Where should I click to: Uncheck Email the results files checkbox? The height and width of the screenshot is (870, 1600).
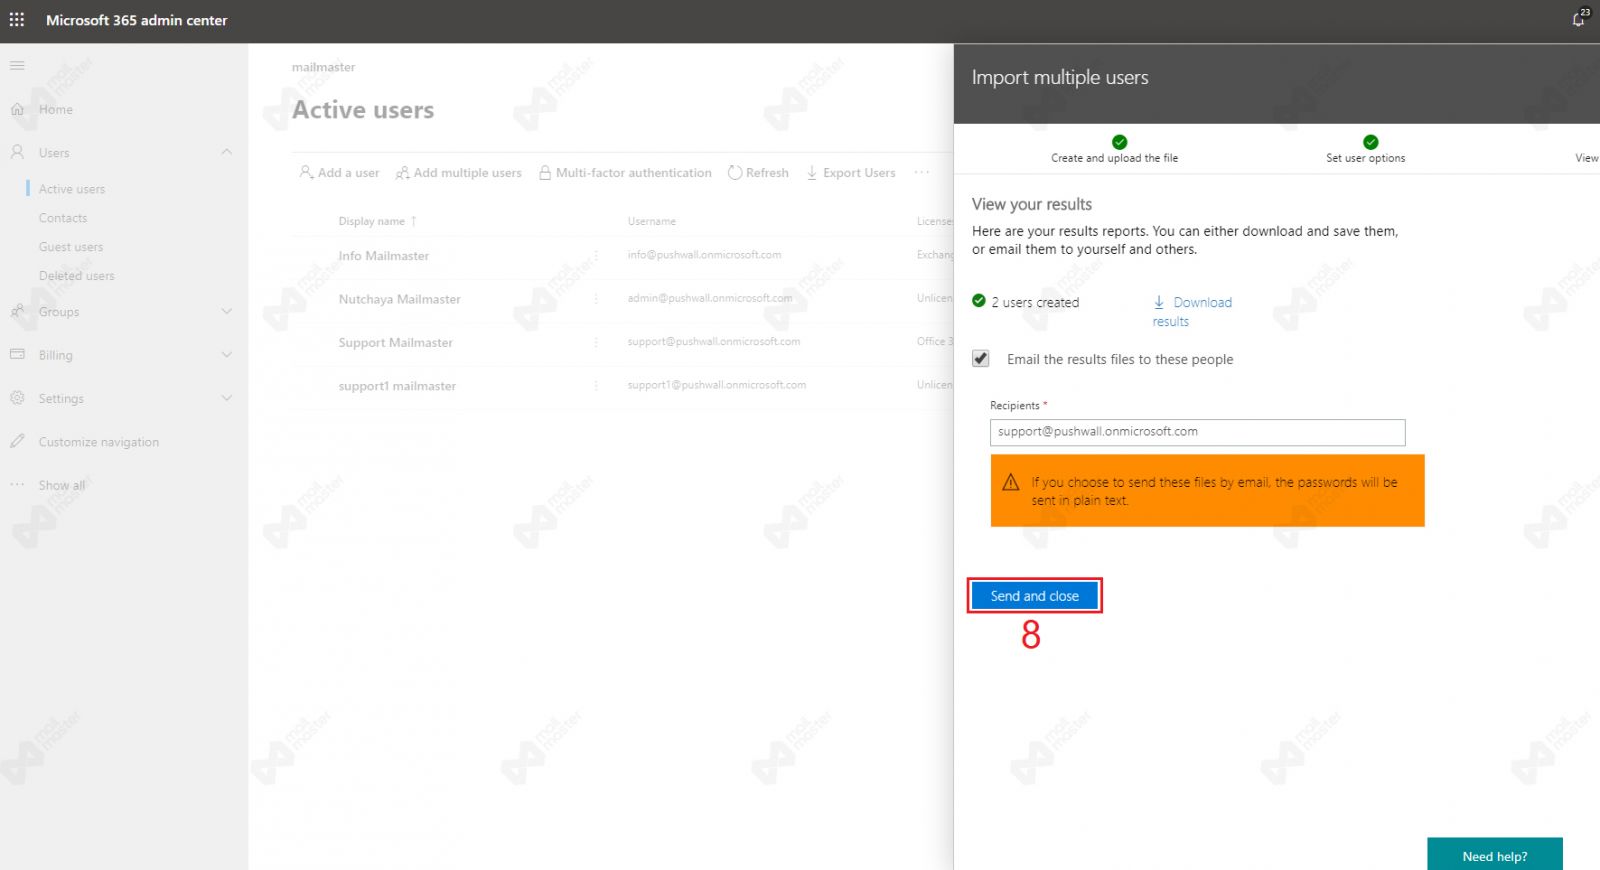(x=981, y=359)
